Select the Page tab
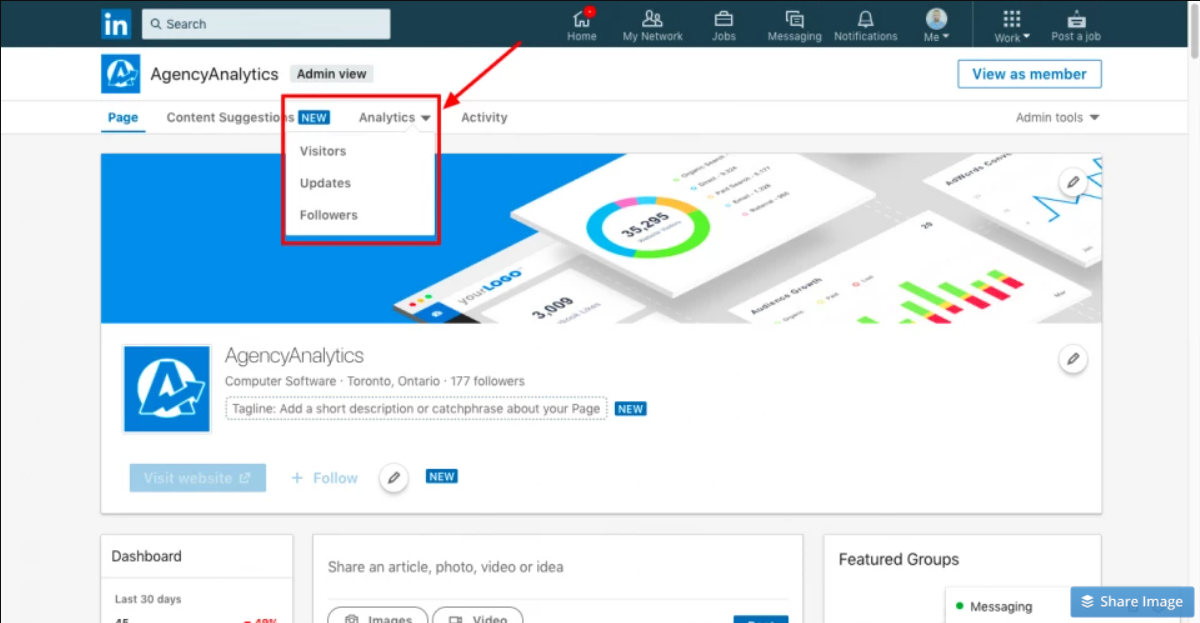1200x623 pixels. [123, 117]
